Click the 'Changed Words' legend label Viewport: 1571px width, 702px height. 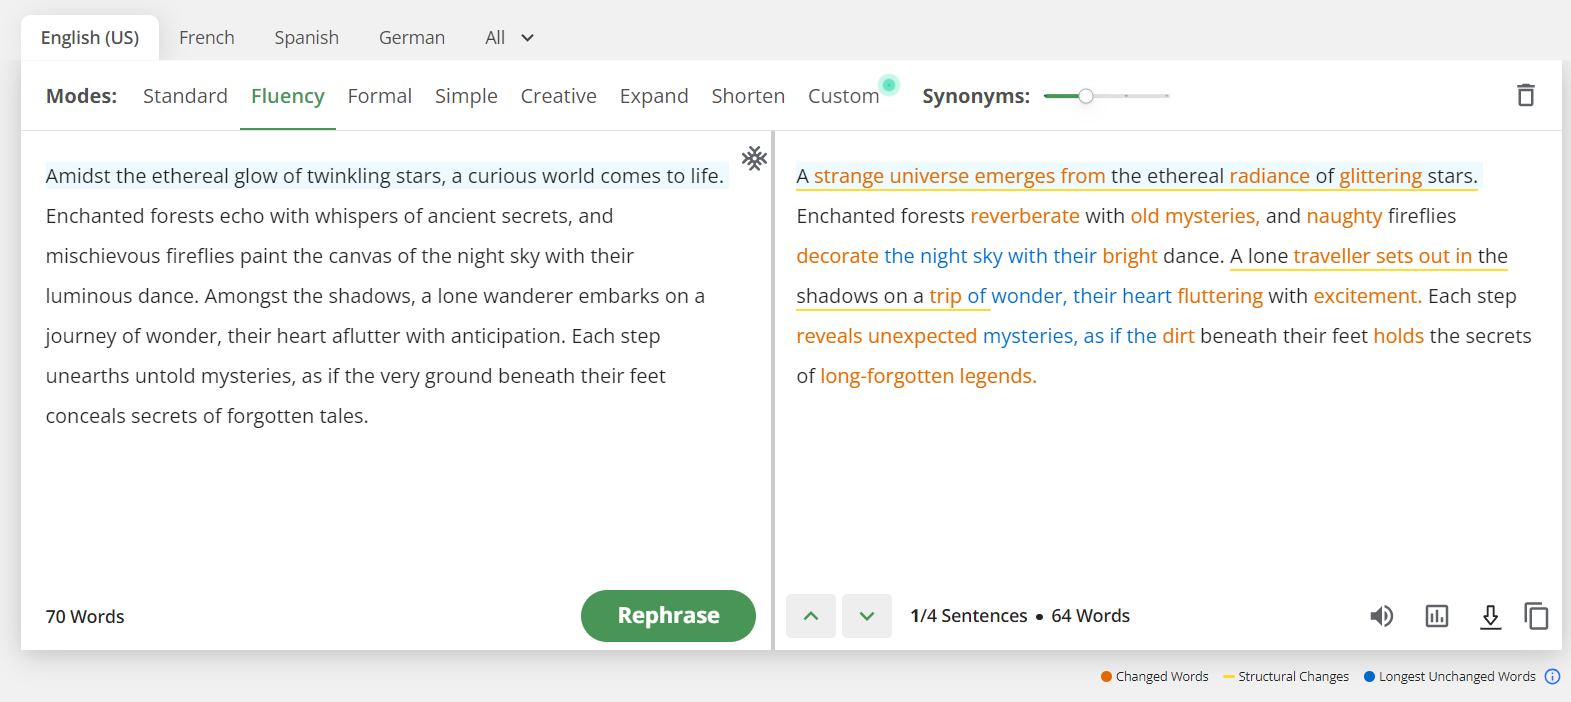1162,677
